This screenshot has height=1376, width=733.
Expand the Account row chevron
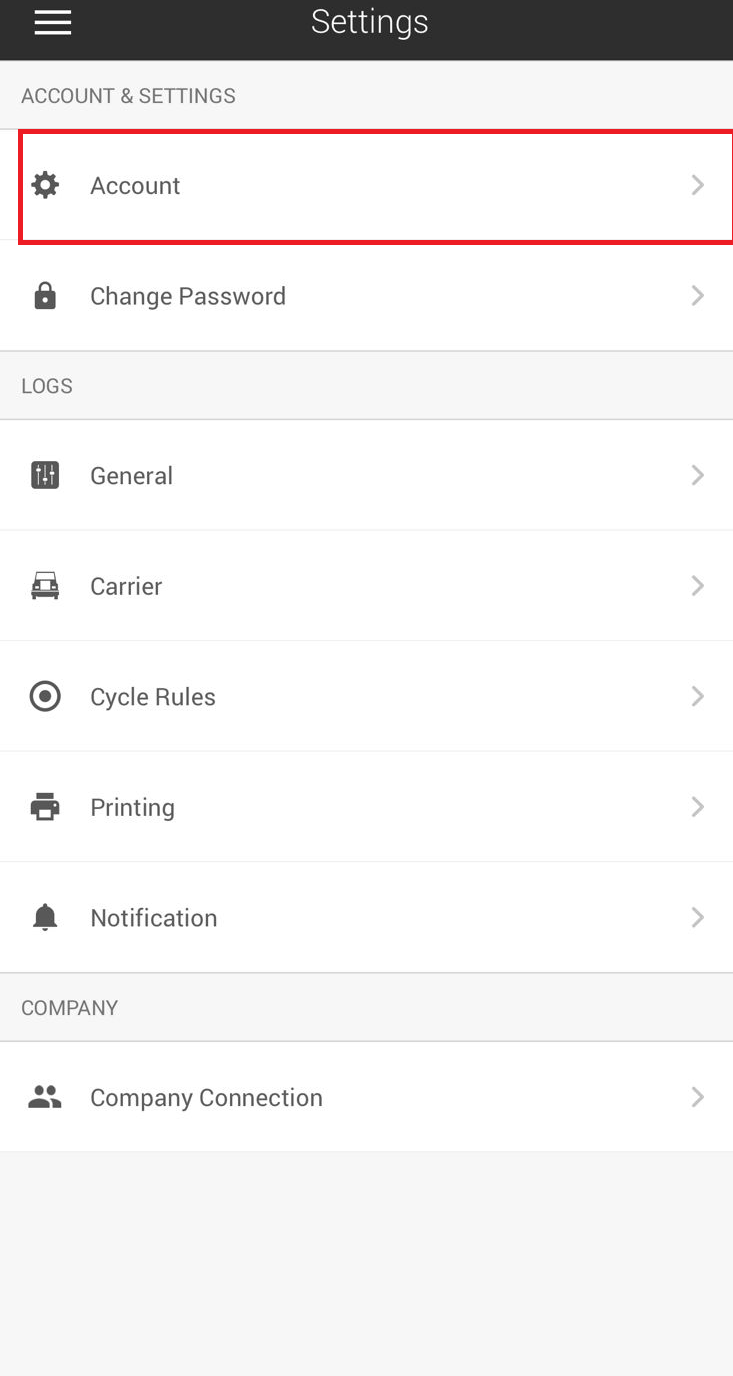(698, 185)
